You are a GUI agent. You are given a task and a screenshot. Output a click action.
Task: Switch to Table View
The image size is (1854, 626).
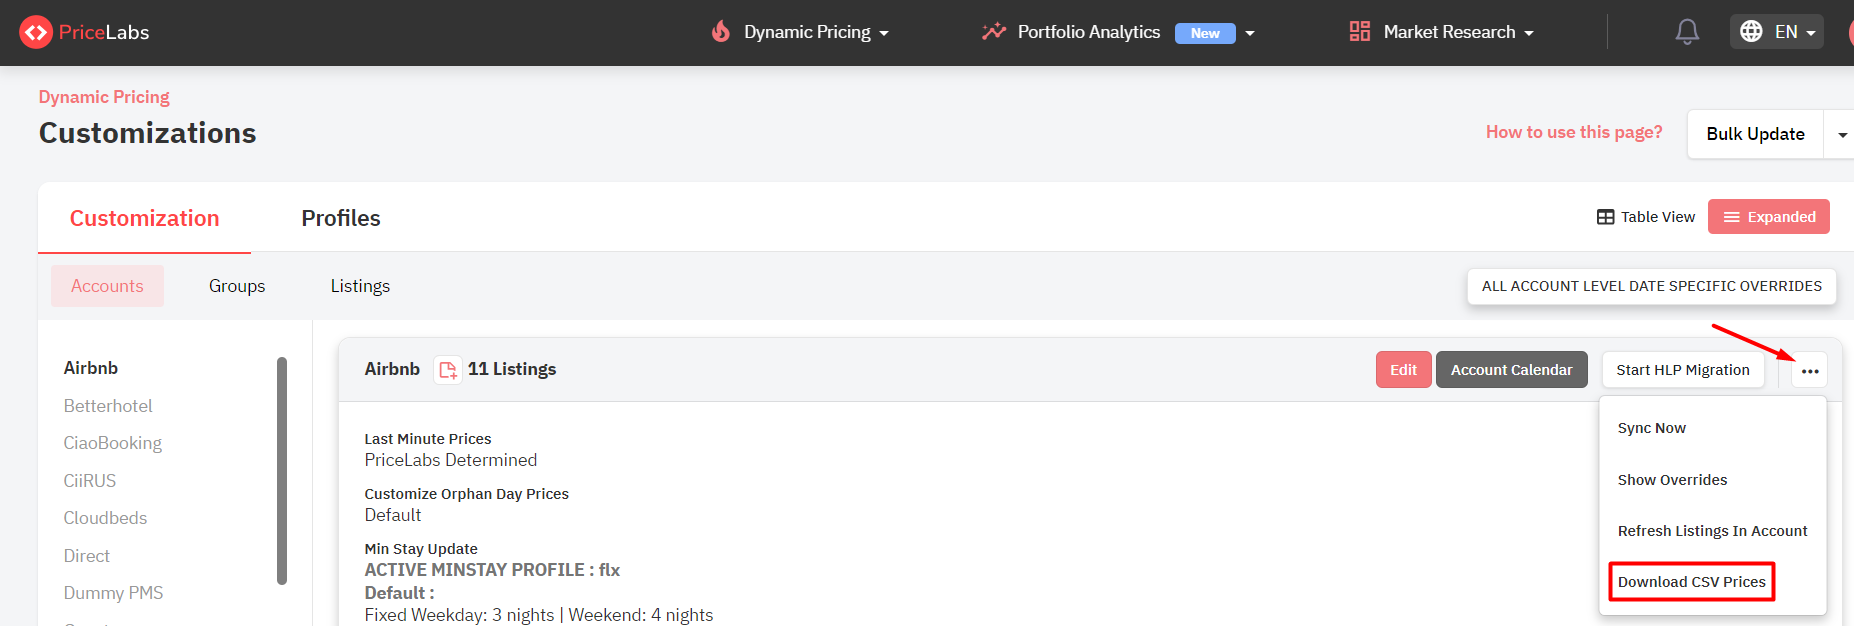tap(1646, 217)
